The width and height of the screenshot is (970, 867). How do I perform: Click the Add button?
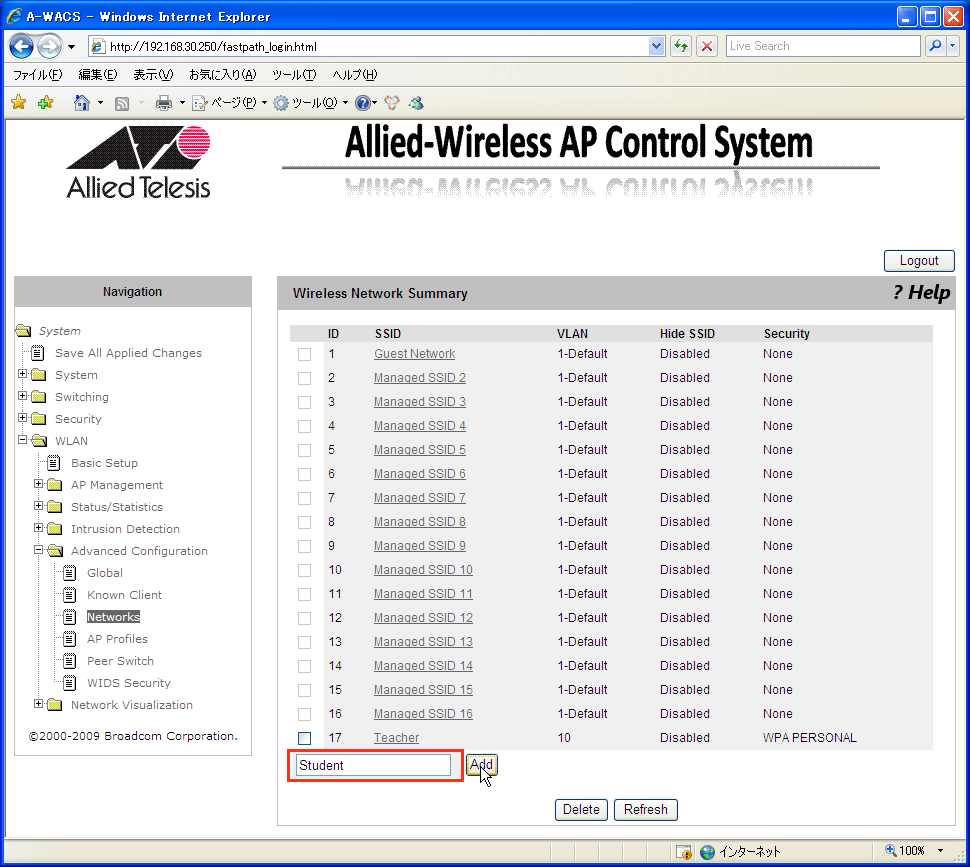pyautogui.click(x=481, y=765)
